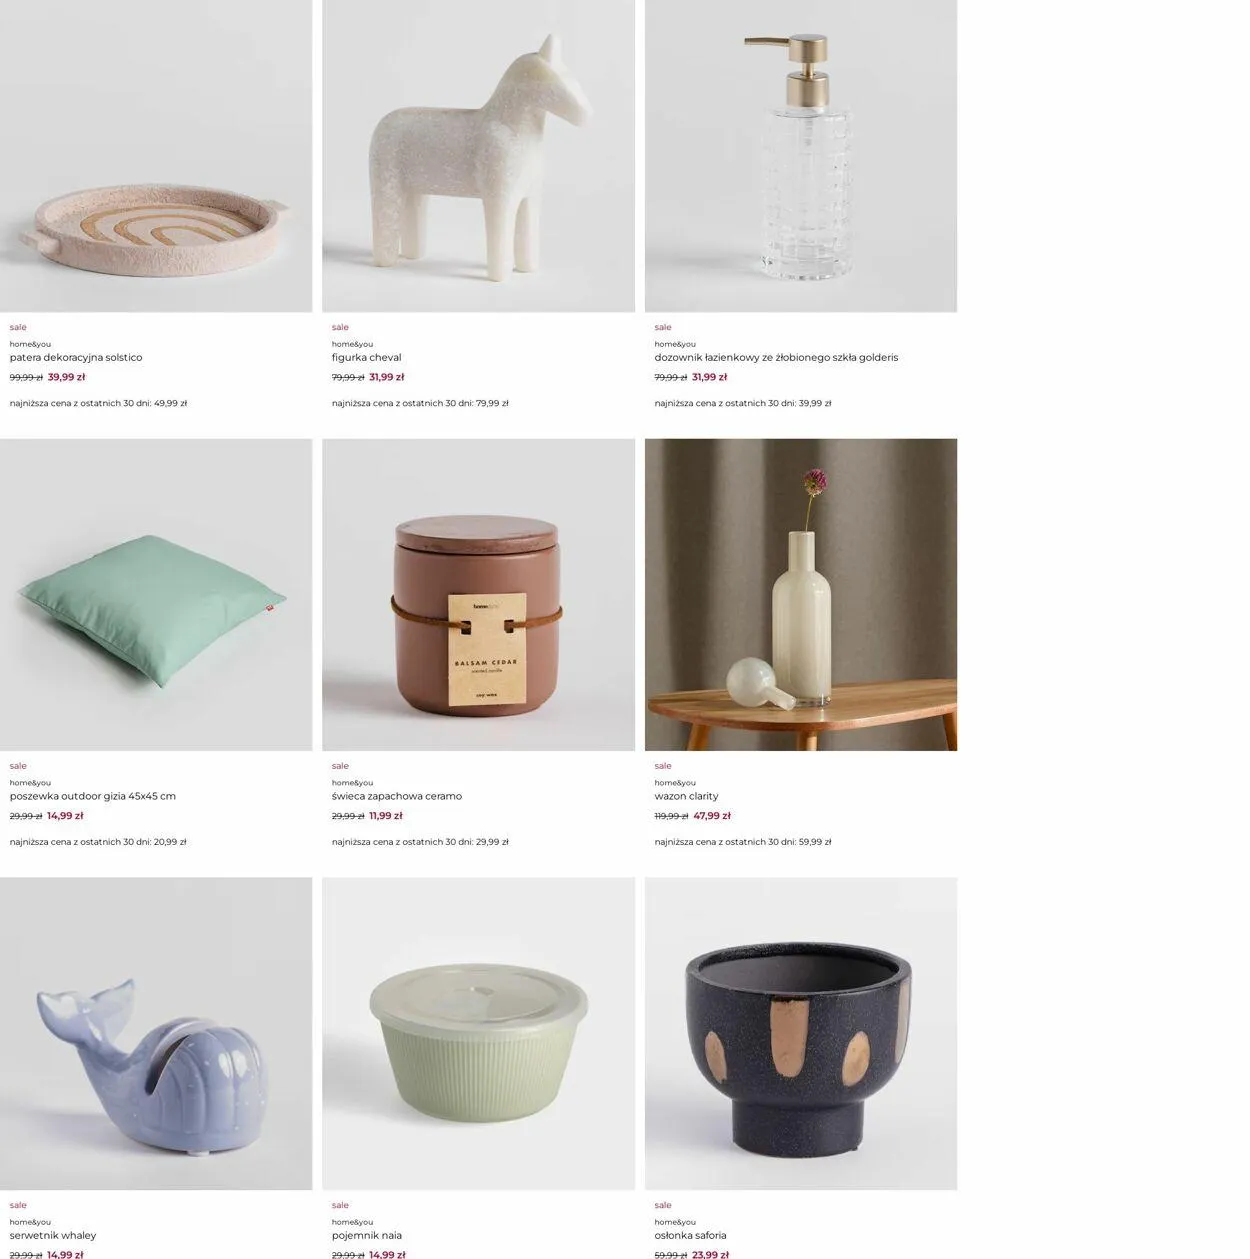Open the osłonka saforia product link
The height and width of the screenshot is (1259, 1250).
[x=690, y=1235]
